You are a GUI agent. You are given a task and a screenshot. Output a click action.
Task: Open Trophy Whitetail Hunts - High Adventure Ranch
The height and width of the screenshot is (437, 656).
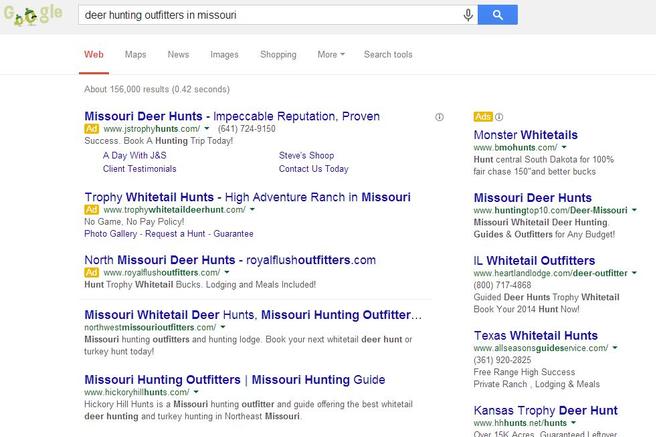[x=248, y=197]
